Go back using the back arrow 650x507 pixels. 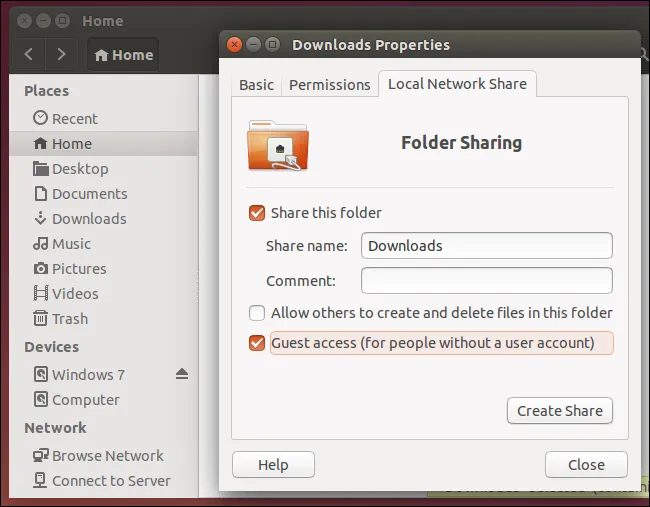[x=29, y=55]
